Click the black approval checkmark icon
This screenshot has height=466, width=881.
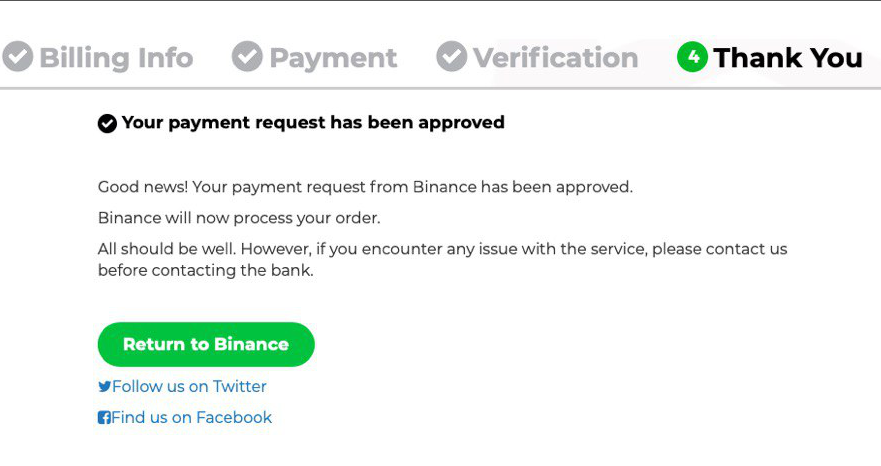(x=107, y=123)
